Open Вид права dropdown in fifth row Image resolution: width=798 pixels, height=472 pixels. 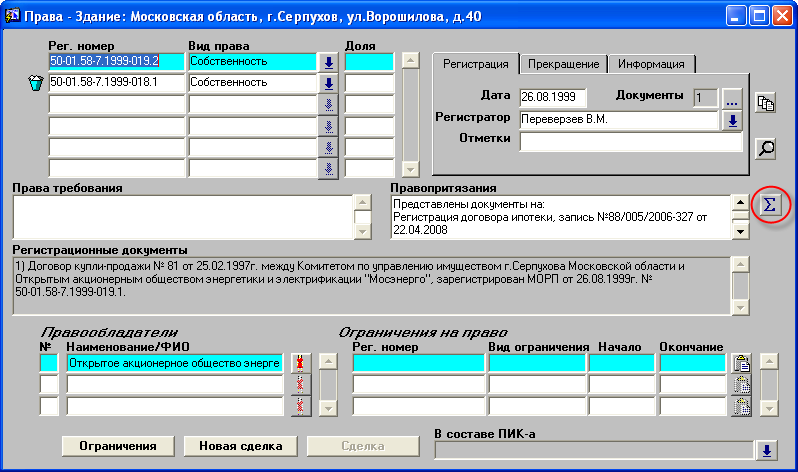(328, 148)
